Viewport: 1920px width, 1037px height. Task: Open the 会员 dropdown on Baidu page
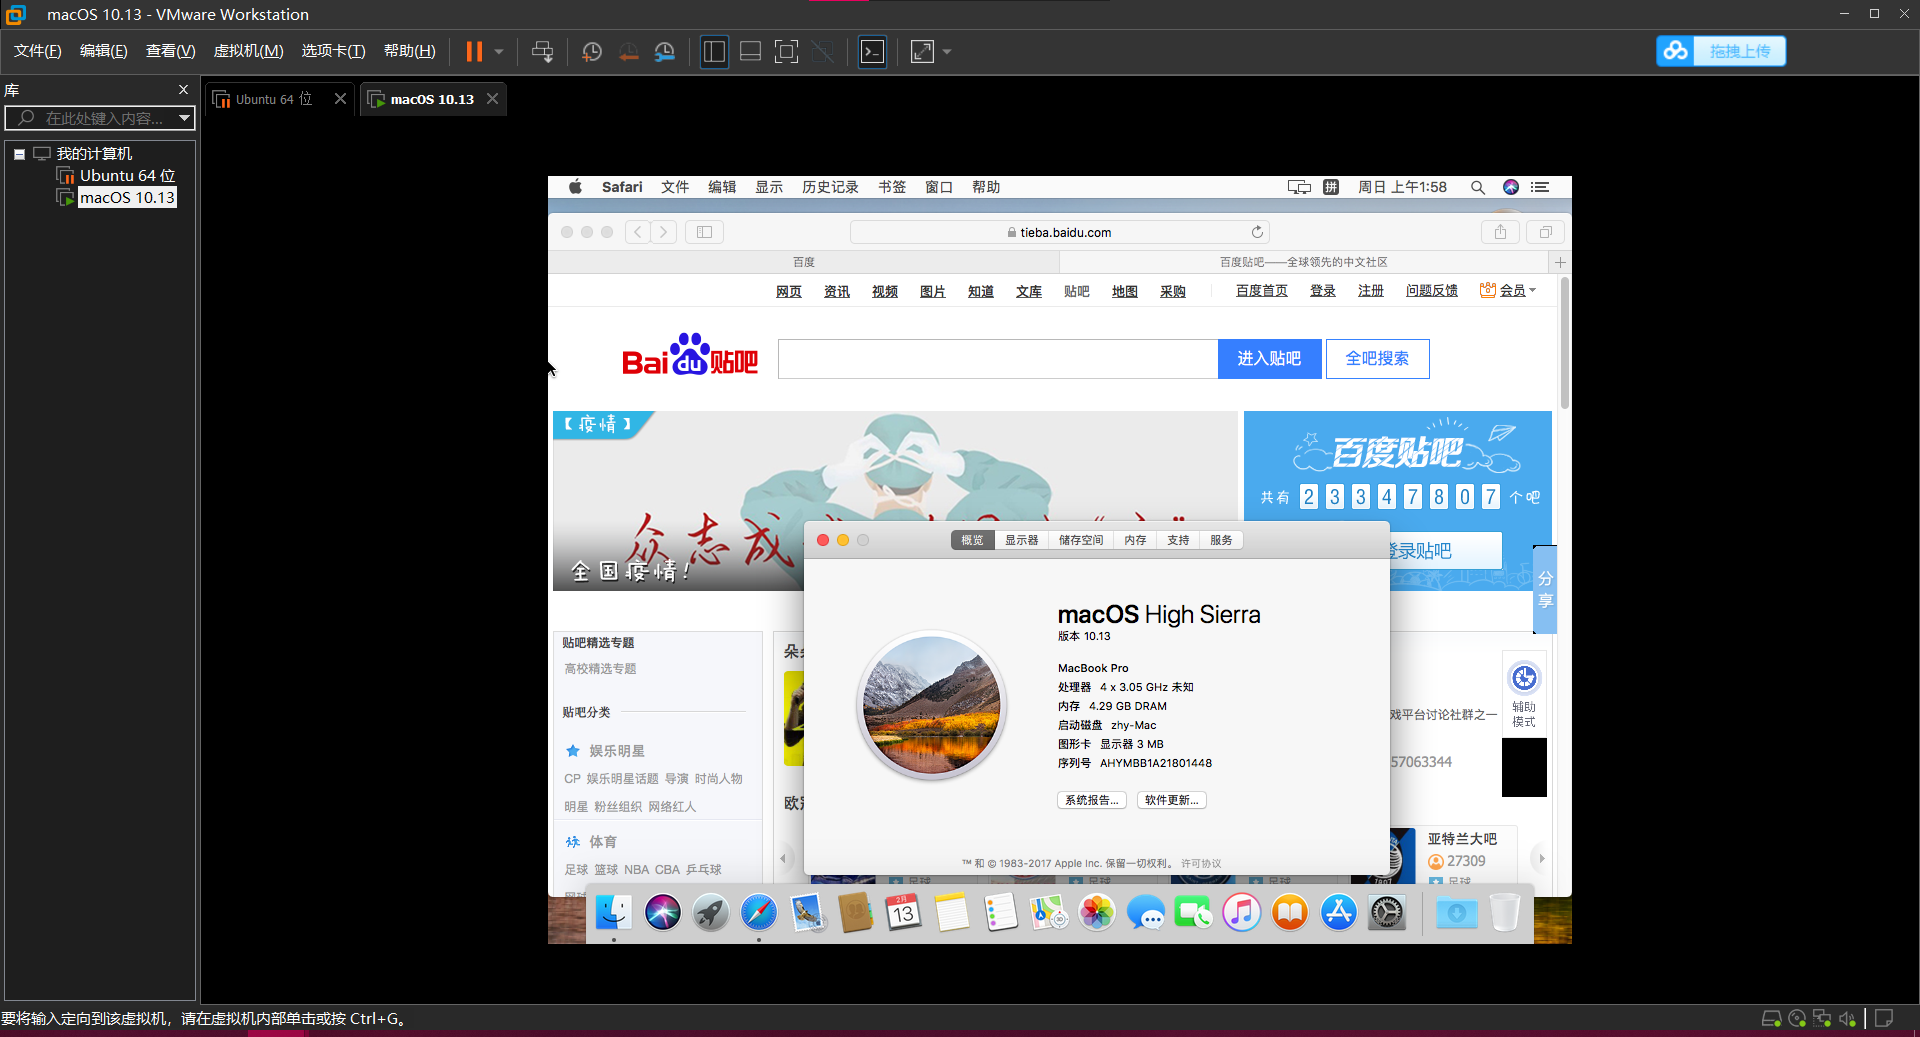pos(1507,291)
